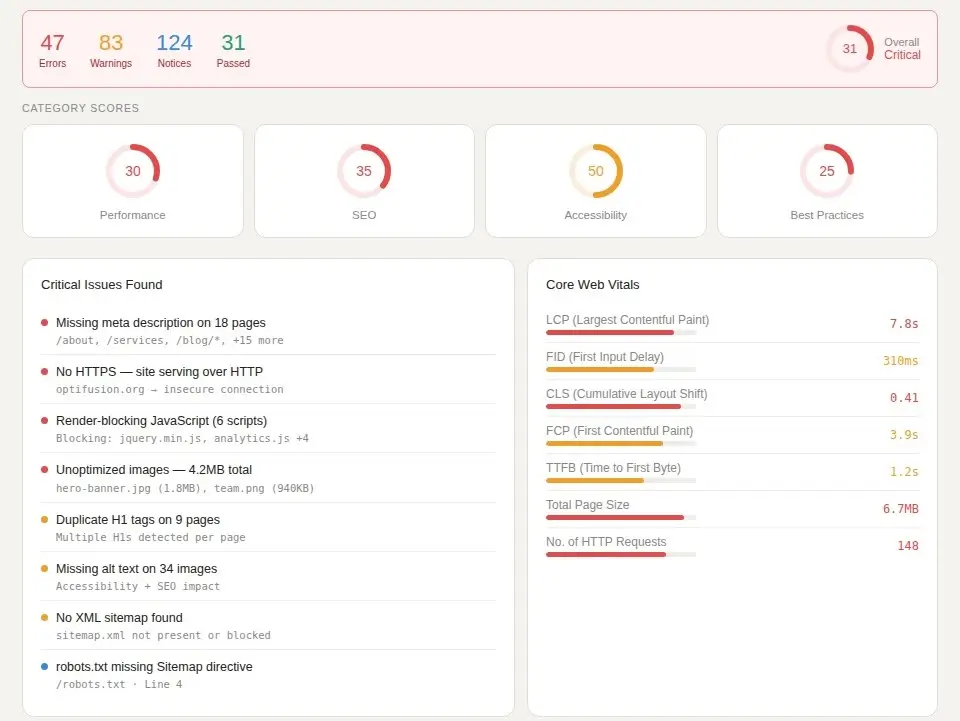Open the Unoptimized images 4.2MB issue
This screenshot has width=960, height=721.
pyautogui.click(x=154, y=470)
